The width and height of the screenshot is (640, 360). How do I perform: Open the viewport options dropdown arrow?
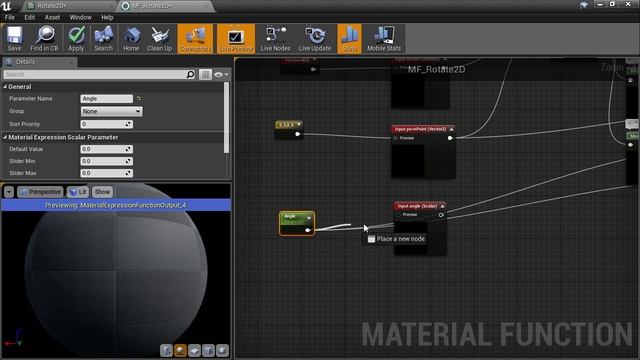(9, 192)
